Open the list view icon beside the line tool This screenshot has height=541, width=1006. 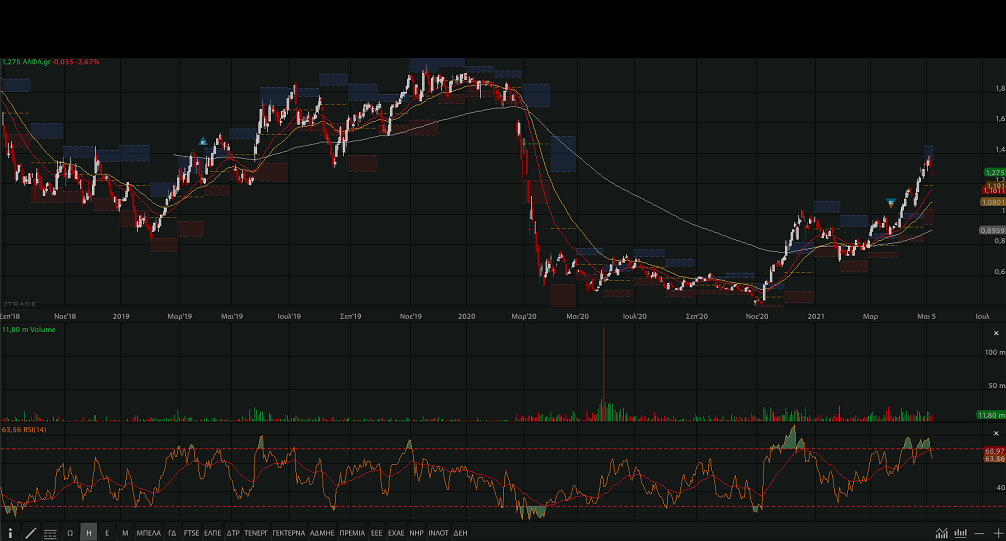50,533
